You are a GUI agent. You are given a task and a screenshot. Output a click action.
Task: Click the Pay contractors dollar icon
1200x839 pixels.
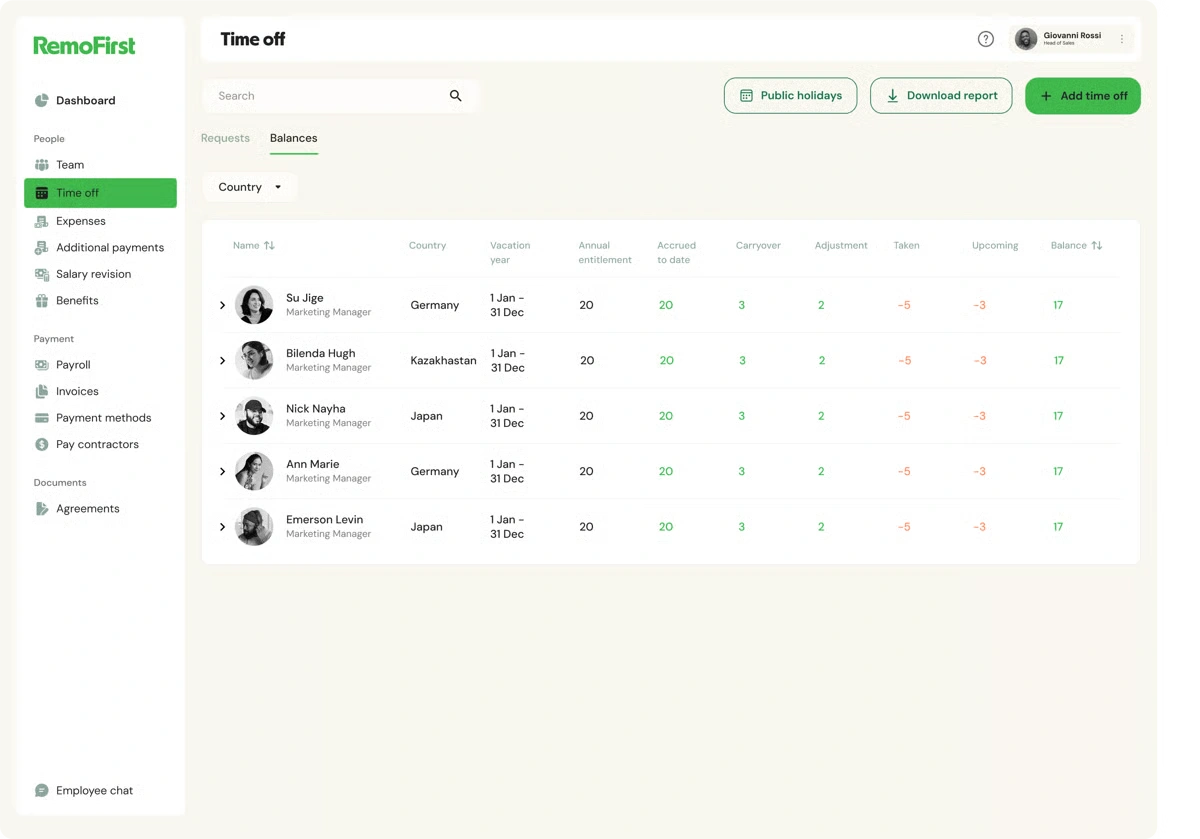pos(42,444)
